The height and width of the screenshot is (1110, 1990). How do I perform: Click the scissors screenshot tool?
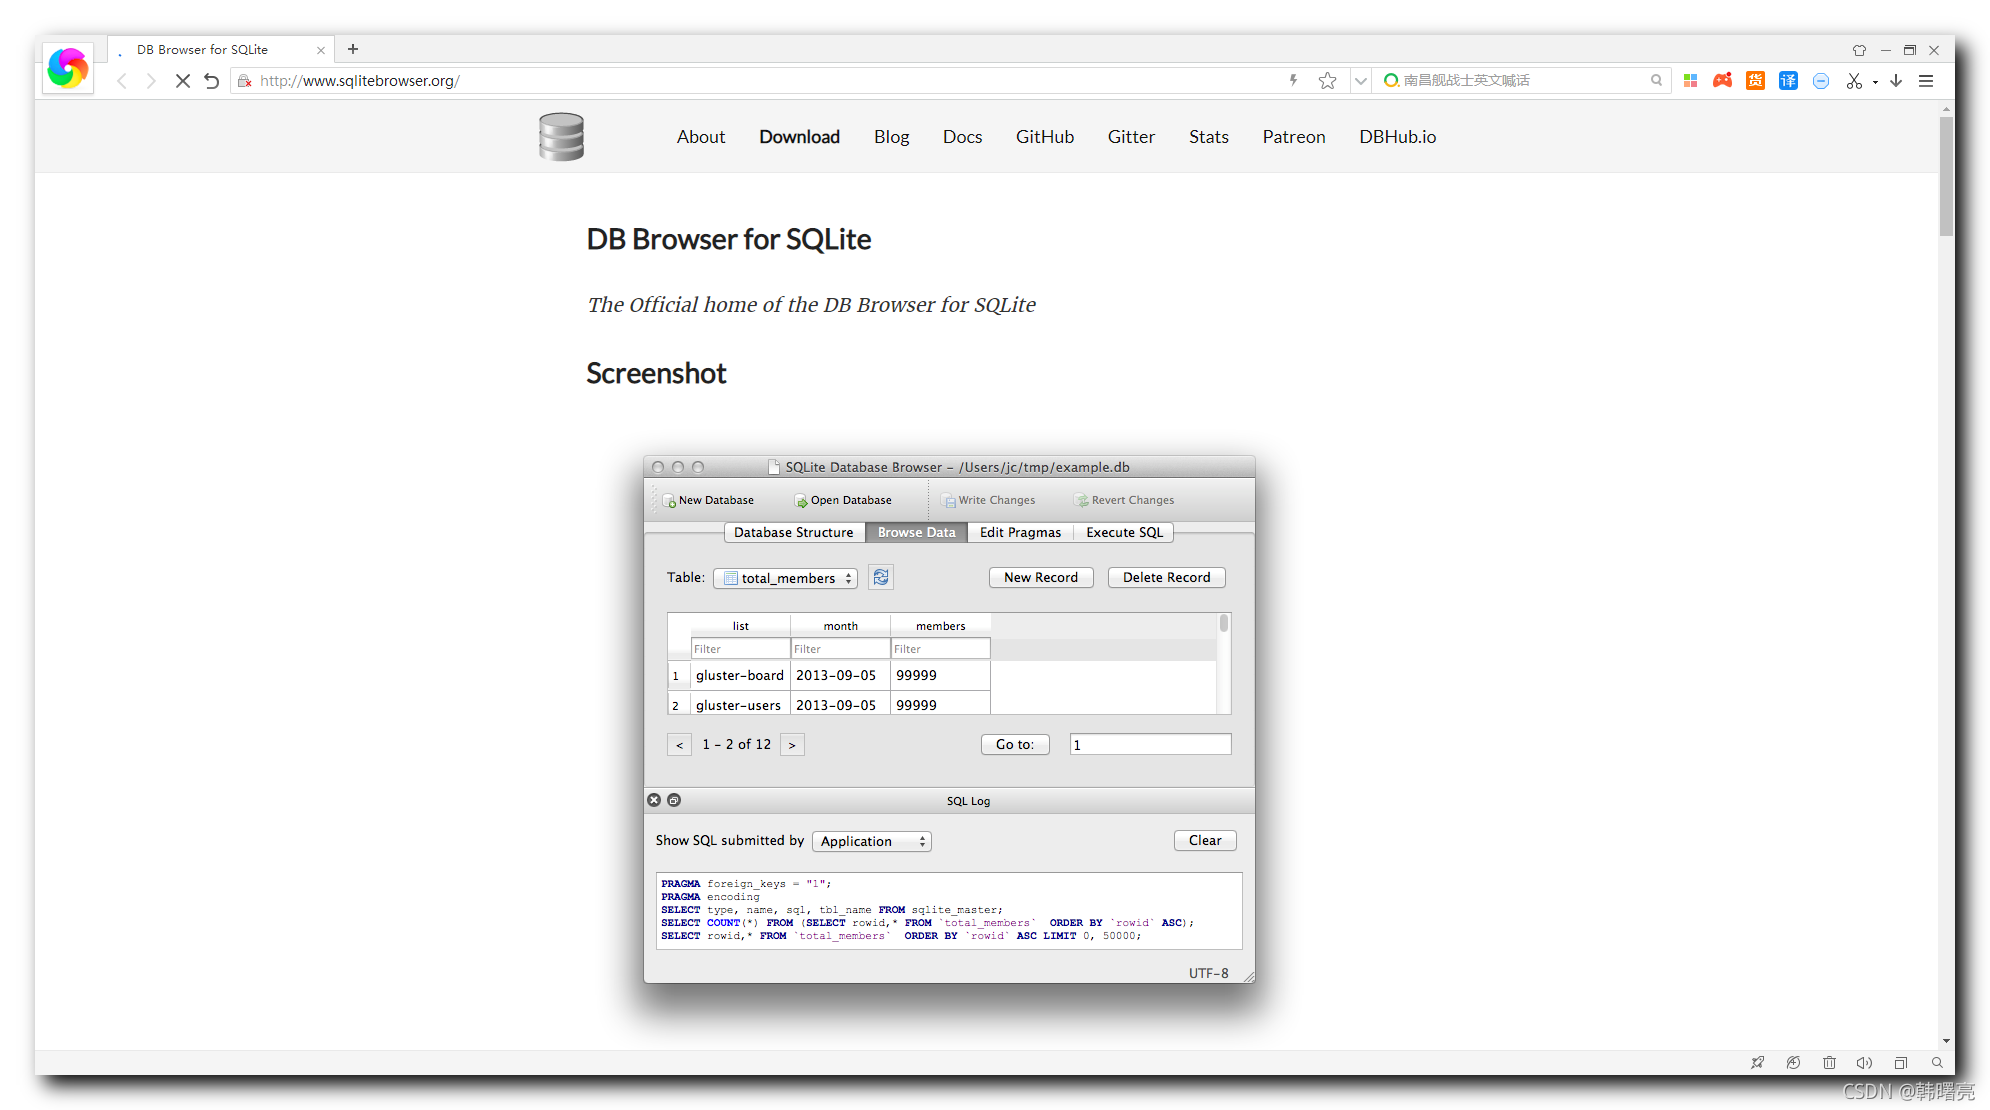coord(1854,81)
